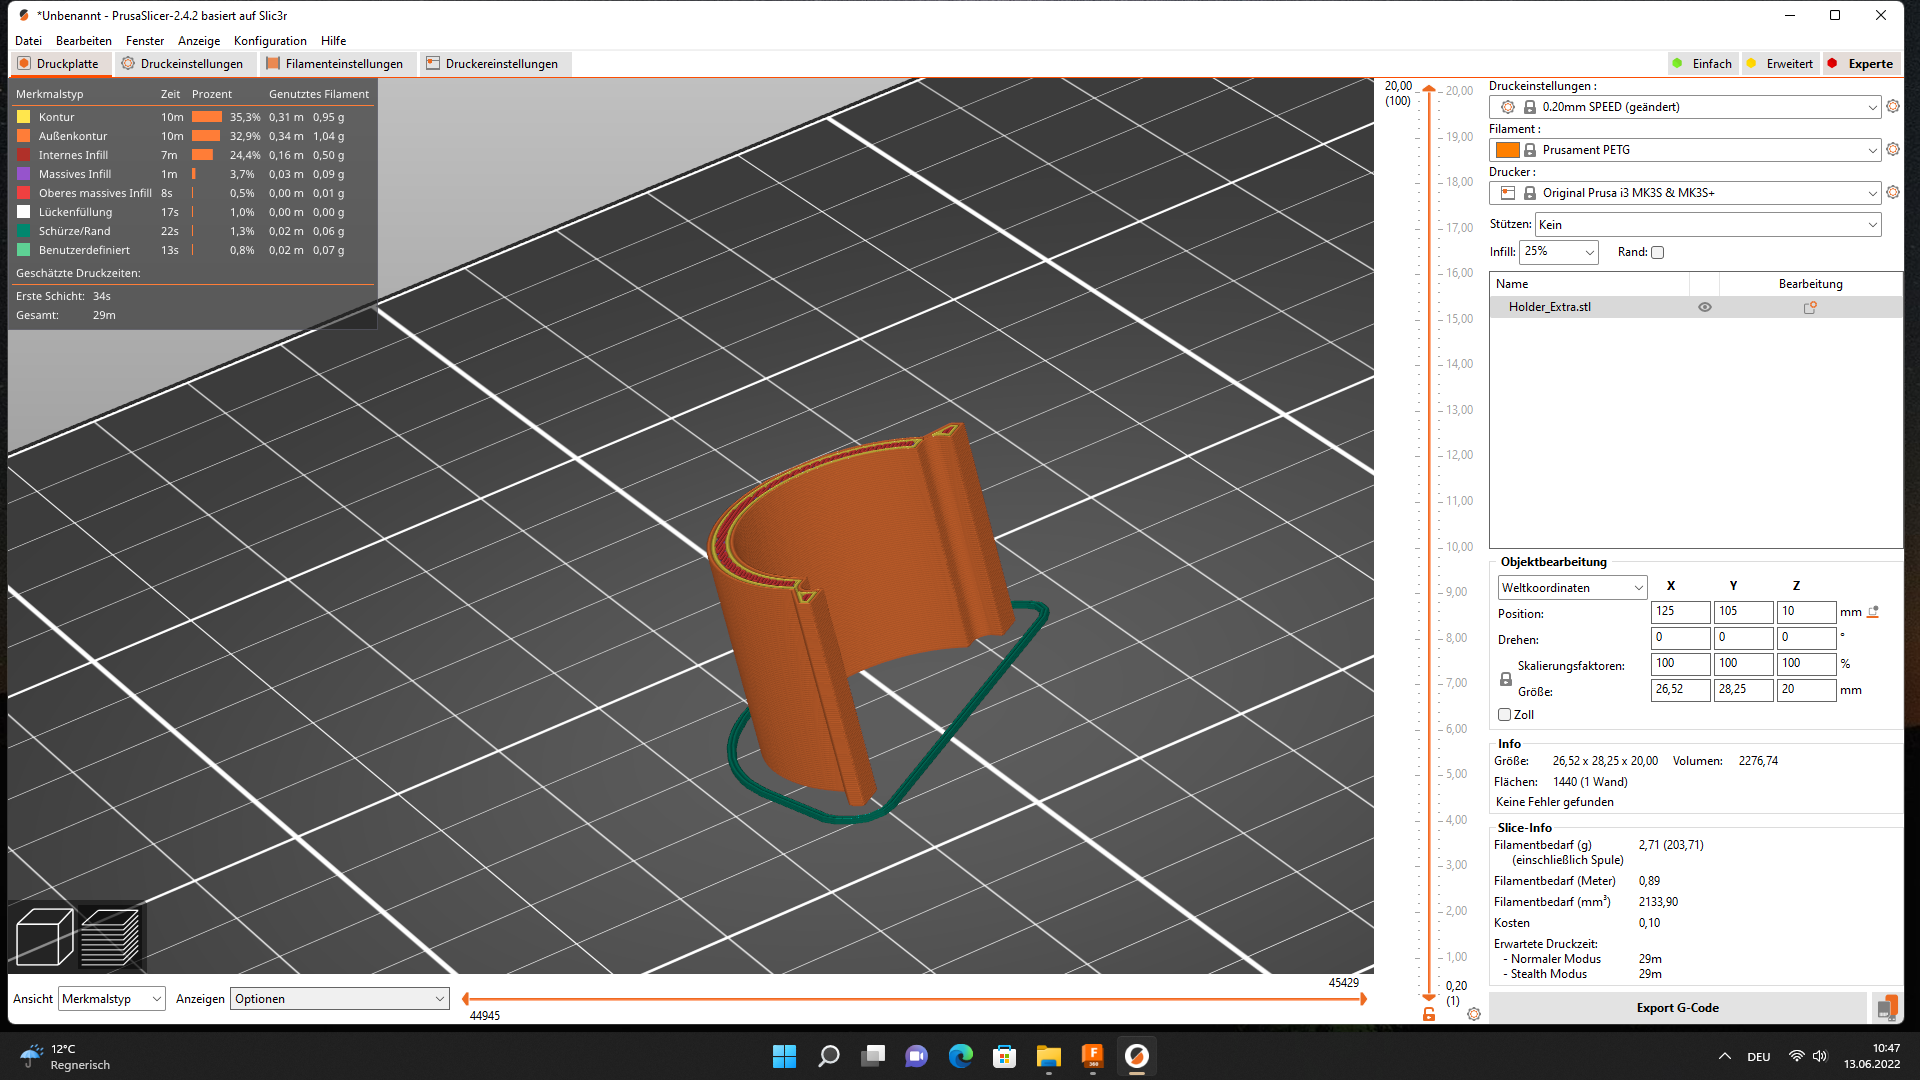Click Drehen Y rotation field
Image resolution: width=1920 pixels, height=1080 pixels.
[x=1743, y=638]
